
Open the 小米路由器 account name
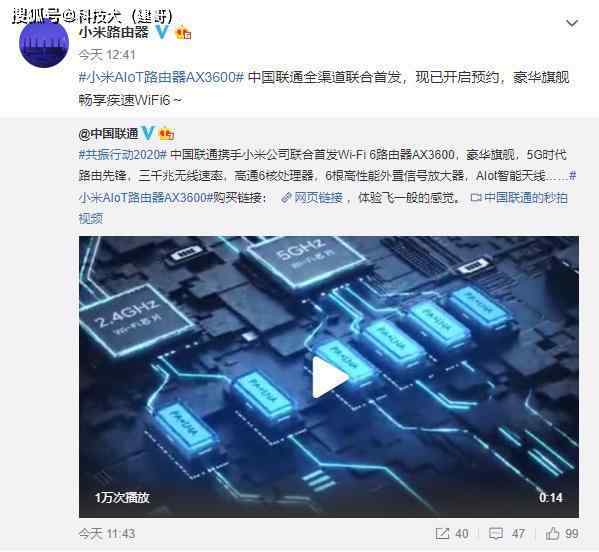[113, 32]
